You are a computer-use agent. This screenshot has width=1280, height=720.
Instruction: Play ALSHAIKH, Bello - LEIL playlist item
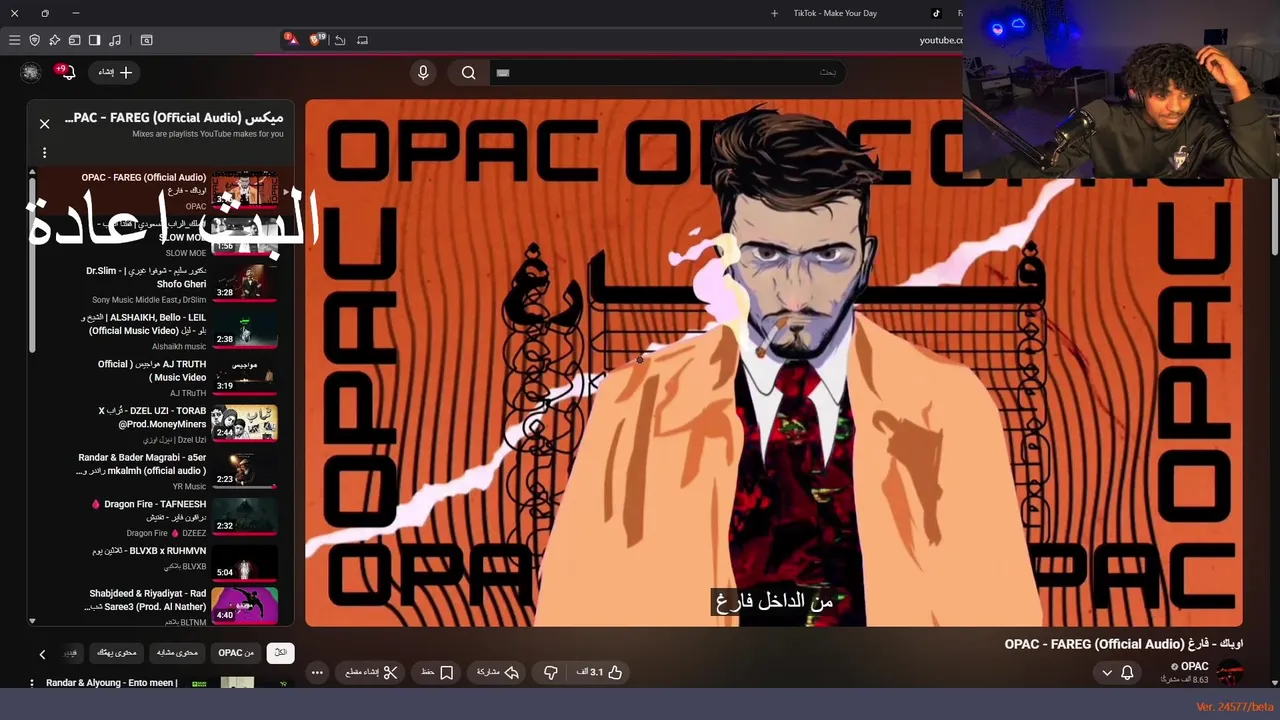point(161,331)
